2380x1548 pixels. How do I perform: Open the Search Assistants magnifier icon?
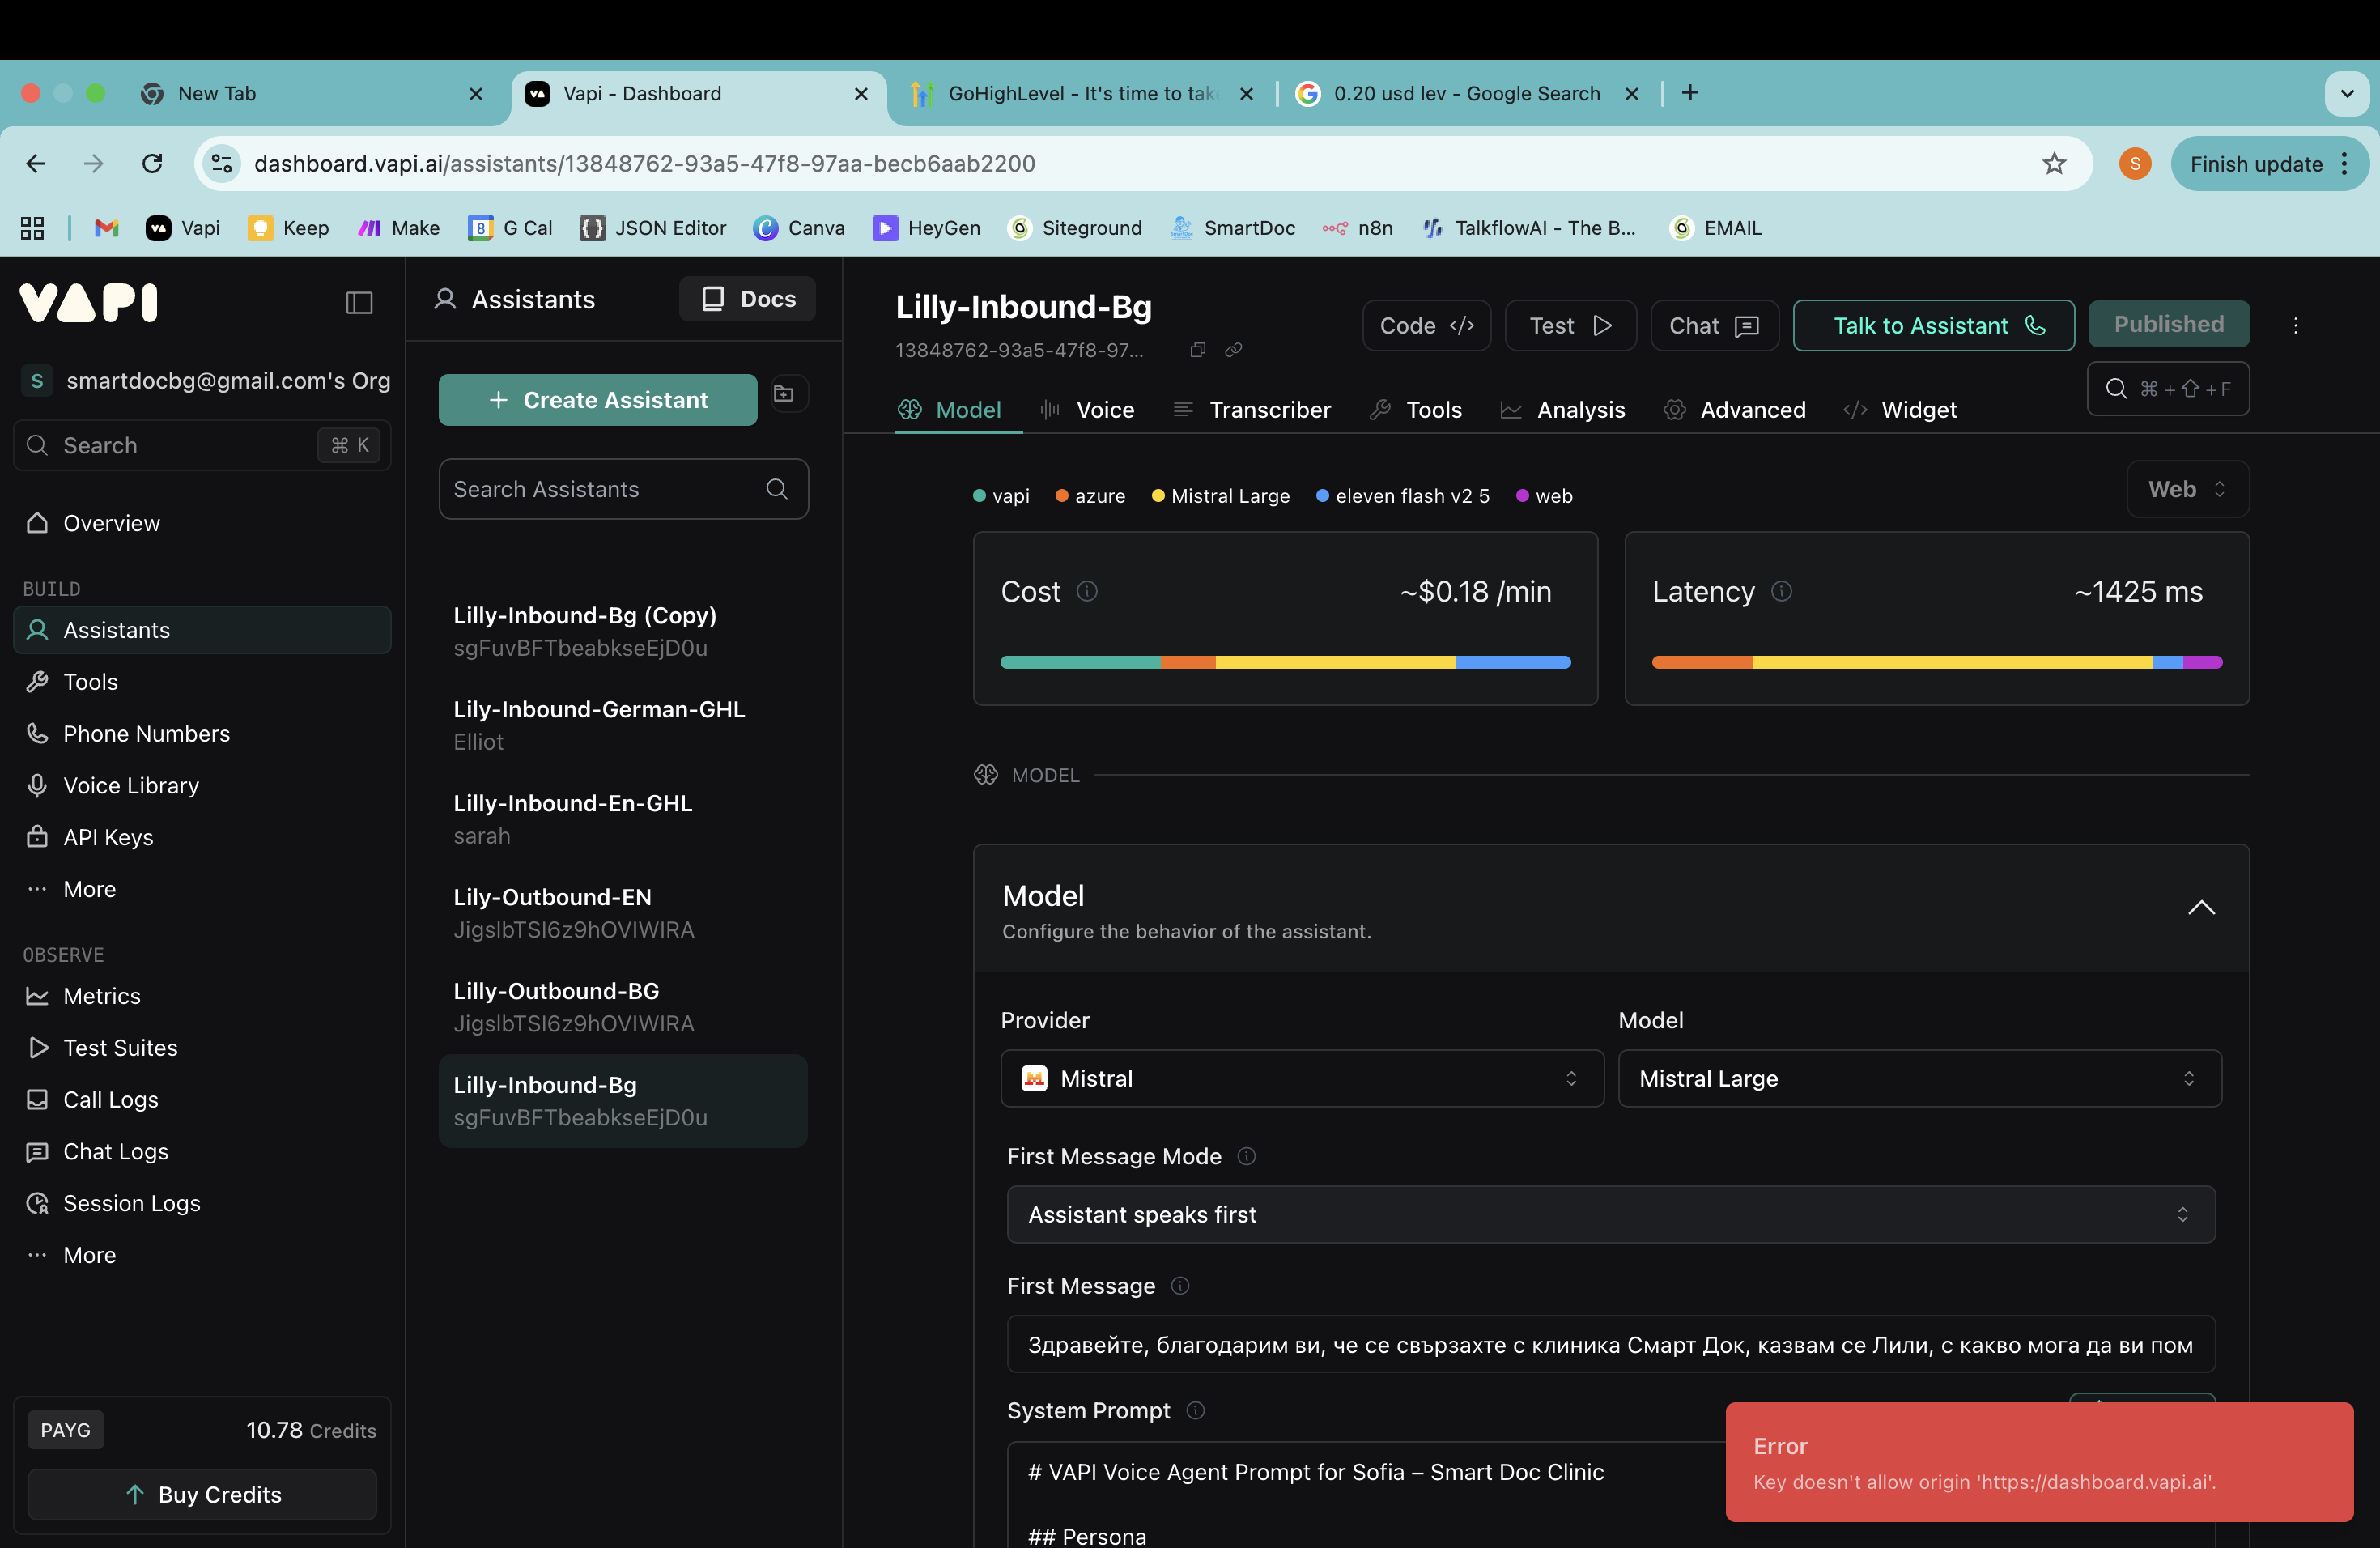[x=776, y=489]
